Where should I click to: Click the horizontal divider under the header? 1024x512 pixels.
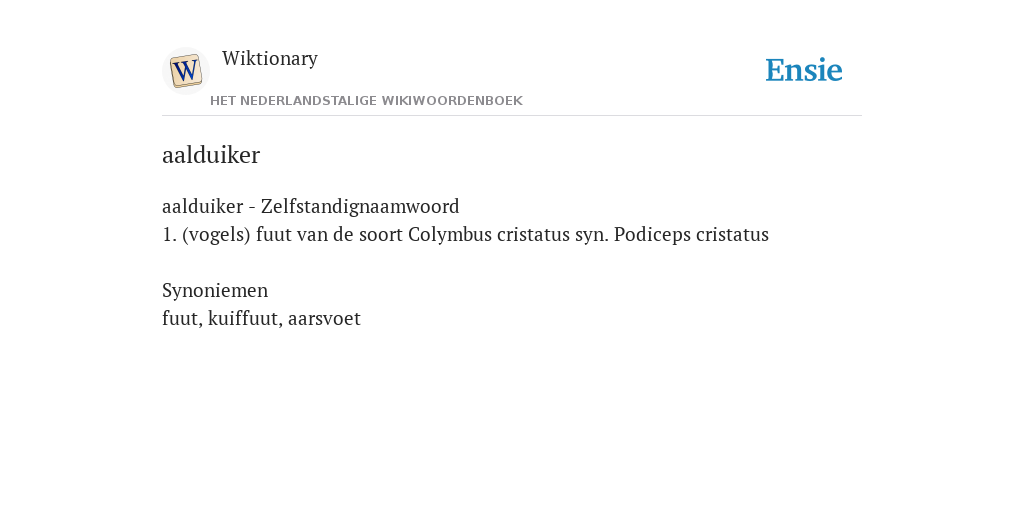pyautogui.click(x=512, y=116)
